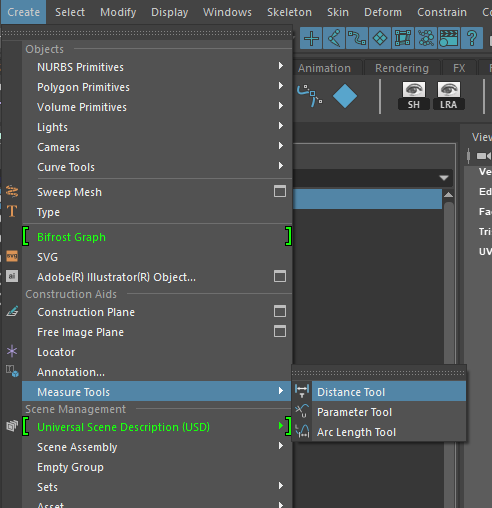Click the snap to grid plus icon
The height and width of the screenshot is (508, 492).
tap(311, 38)
